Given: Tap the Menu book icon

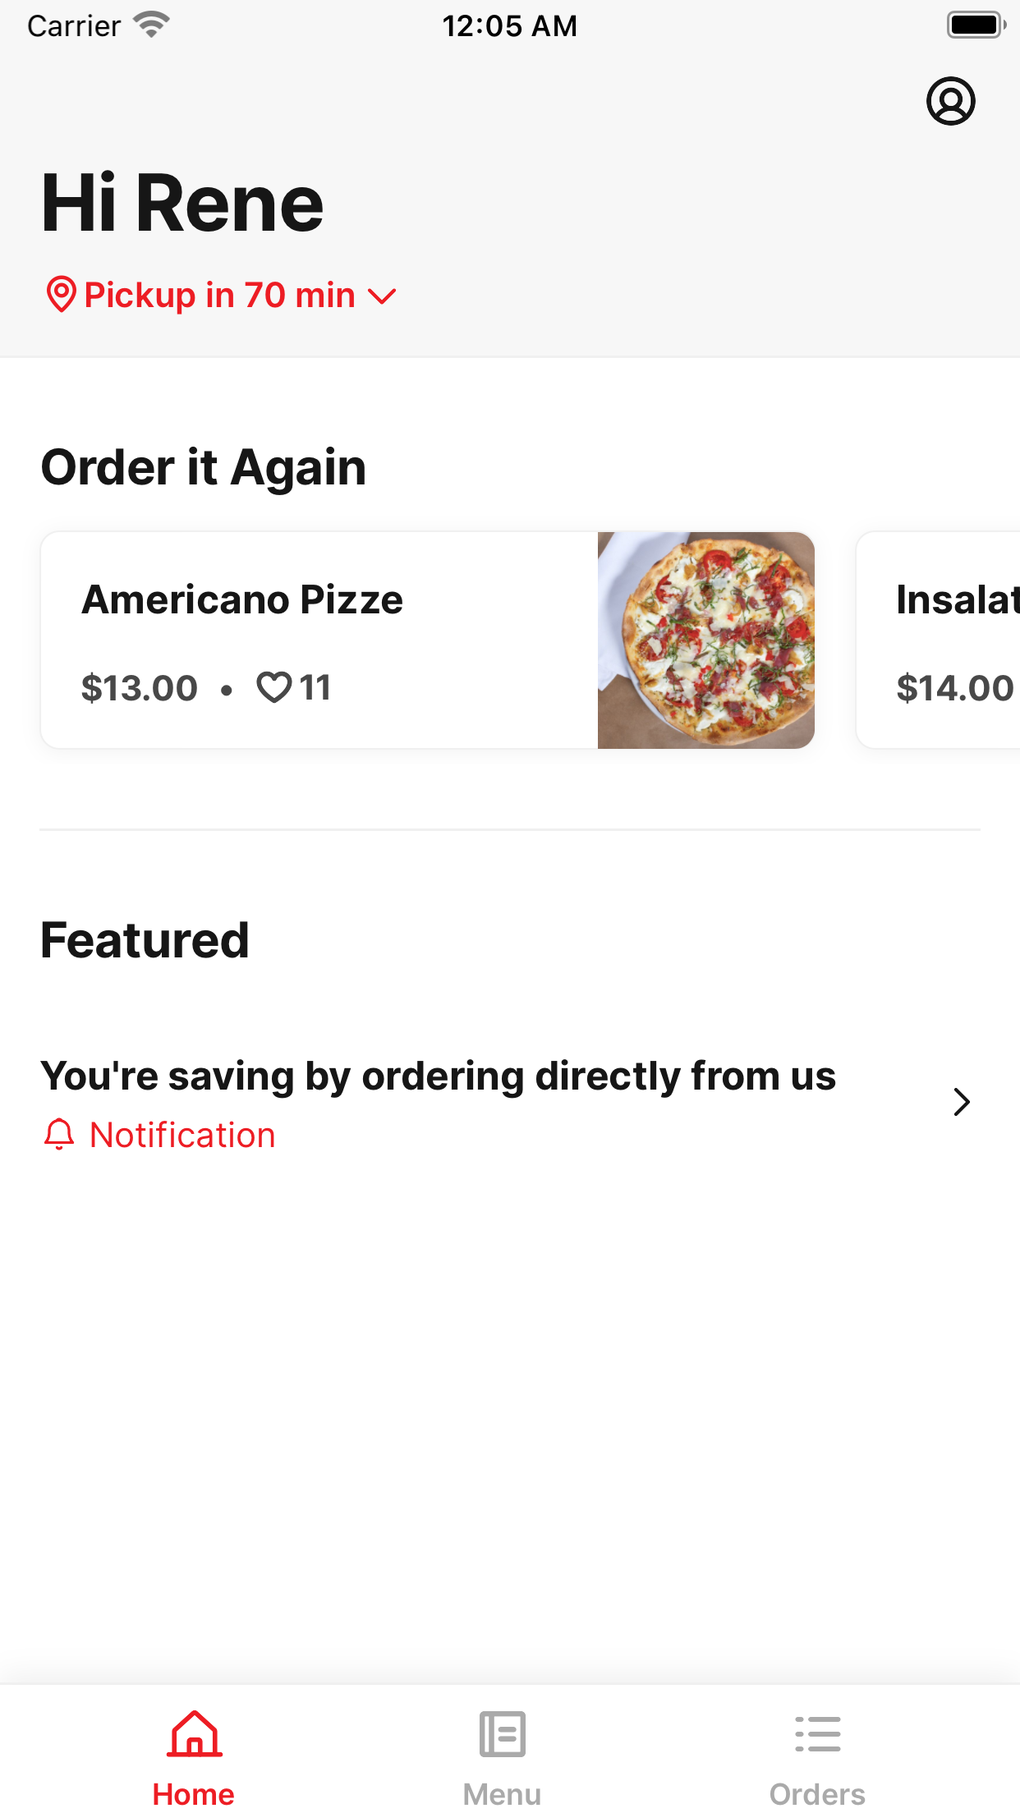Looking at the screenshot, I should pyautogui.click(x=502, y=1734).
